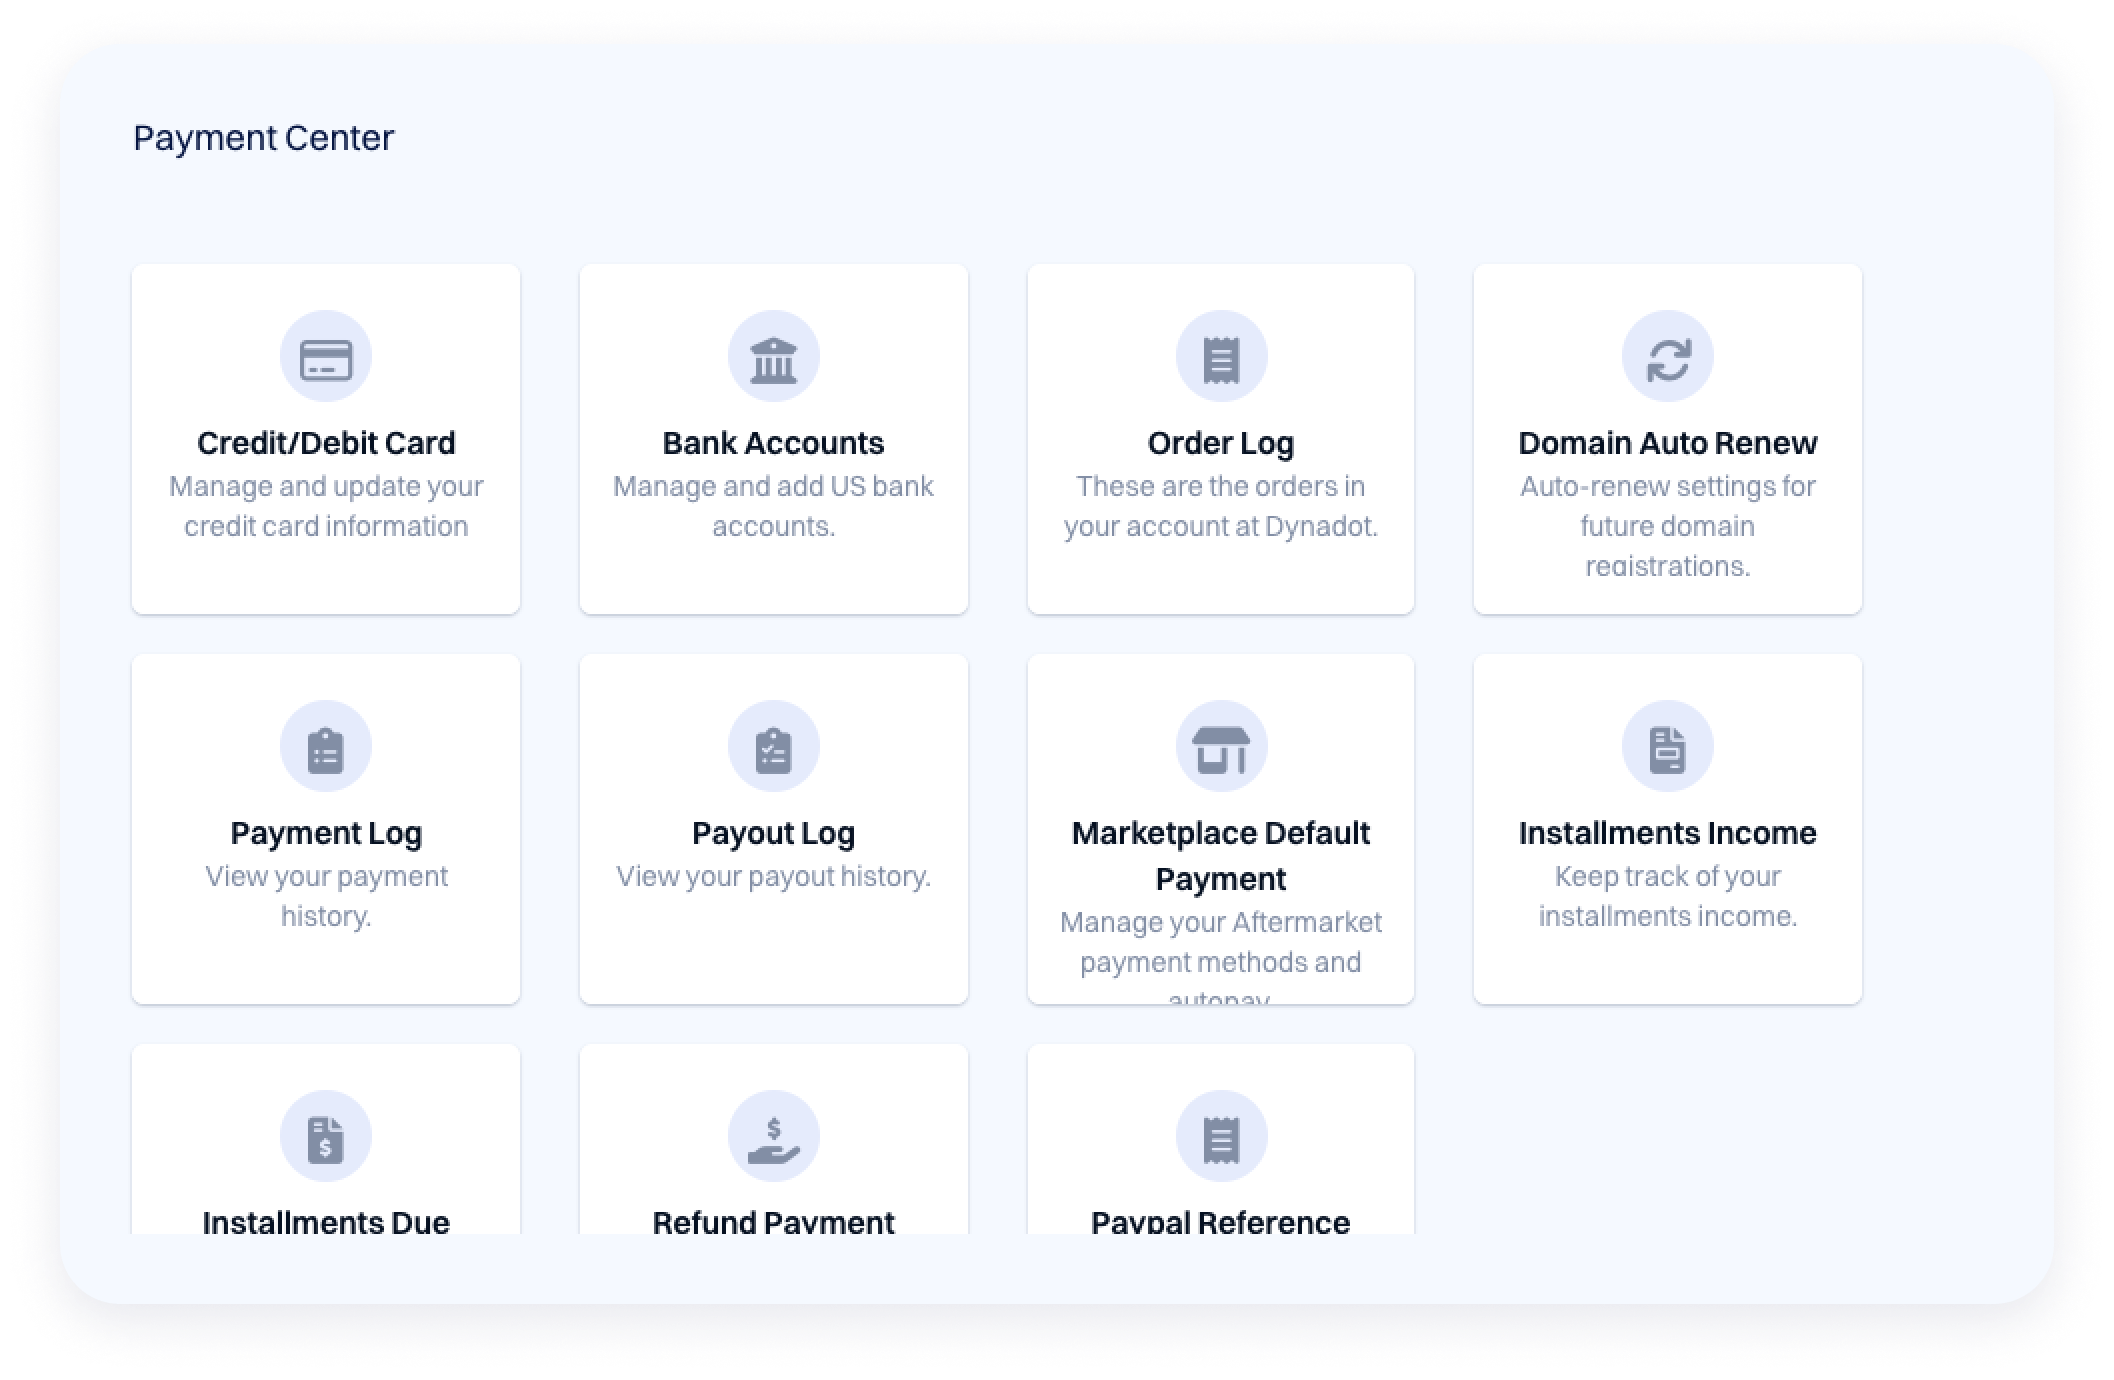Open the Credit/Debit Card title link
This screenshot has width=2114, height=1380.
tap(325, 443)
